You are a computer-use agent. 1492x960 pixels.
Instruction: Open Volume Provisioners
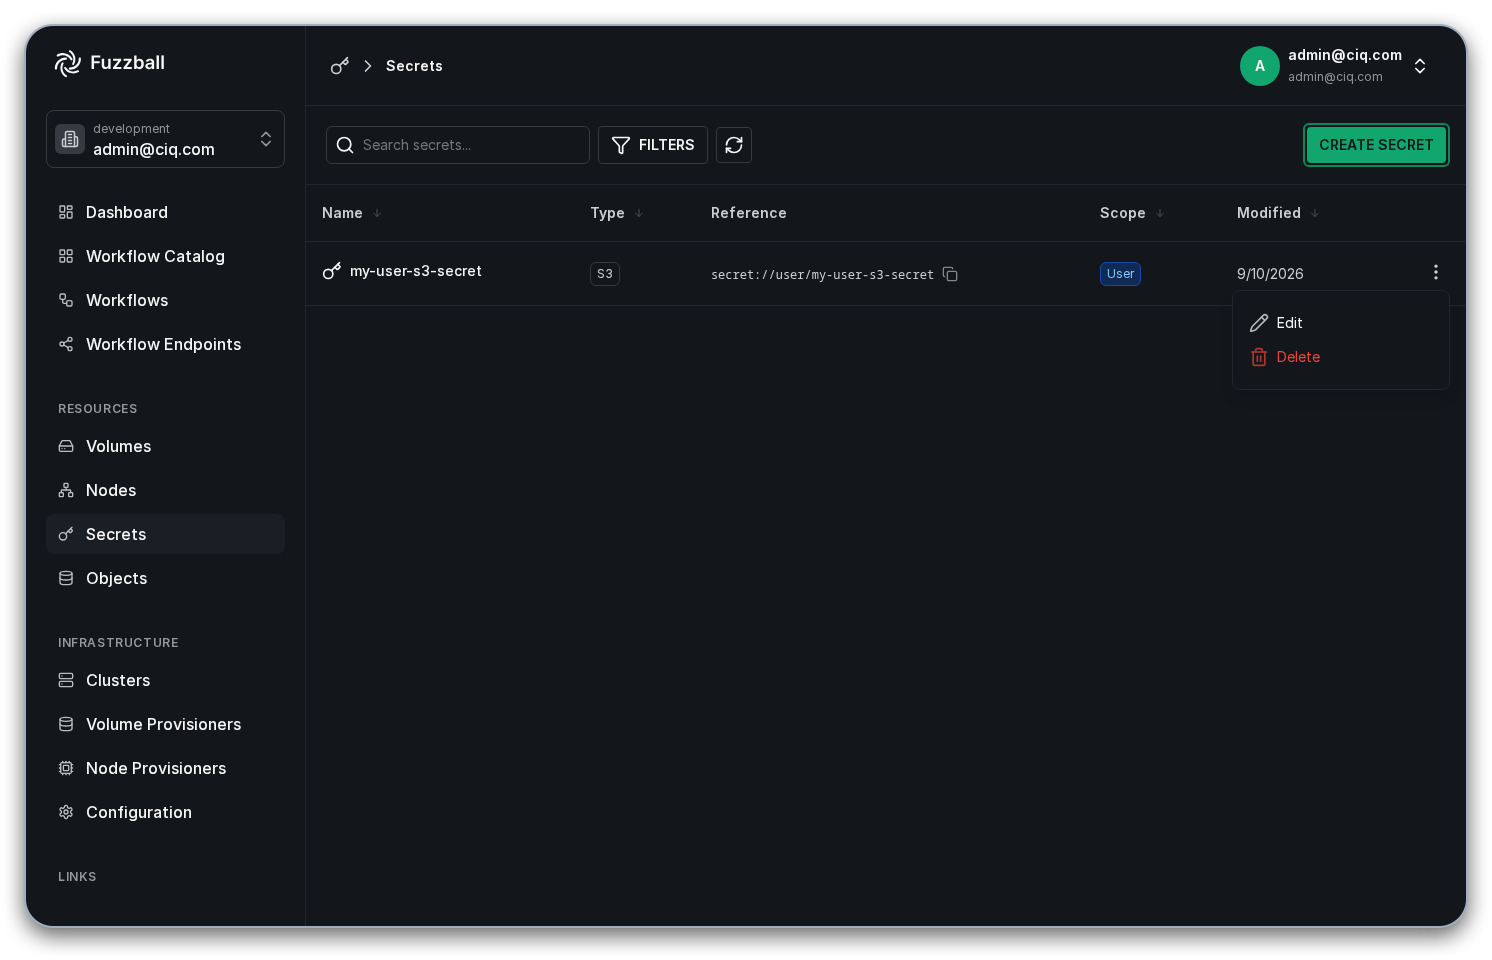(x=165, y=724)
